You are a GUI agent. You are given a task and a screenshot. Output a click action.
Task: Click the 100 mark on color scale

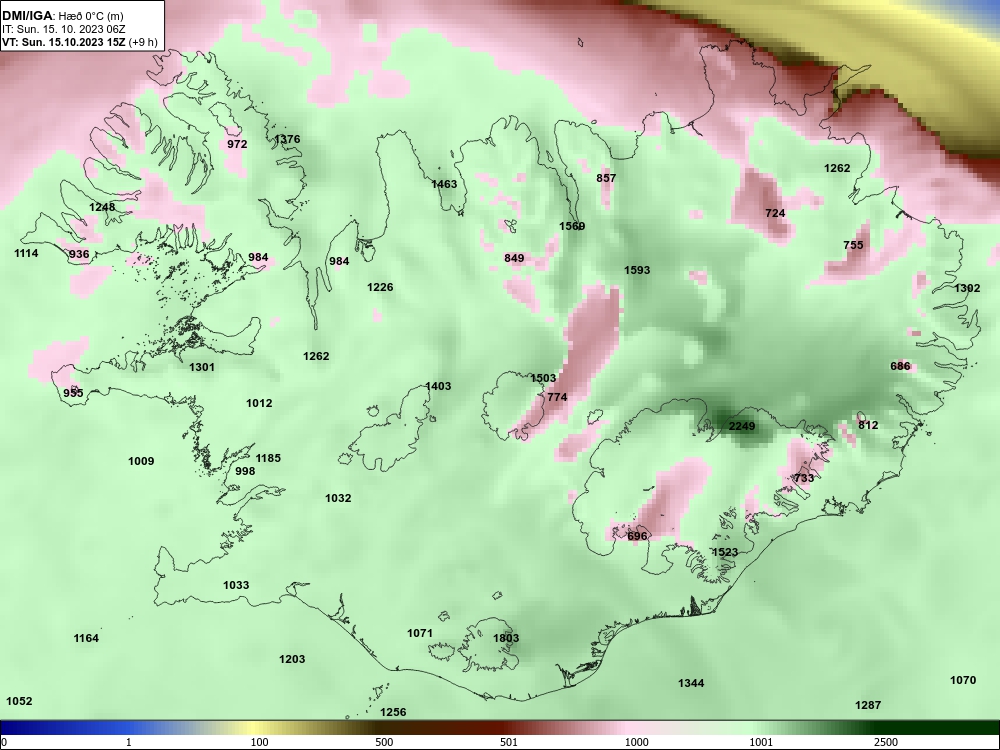click(259, 742)
